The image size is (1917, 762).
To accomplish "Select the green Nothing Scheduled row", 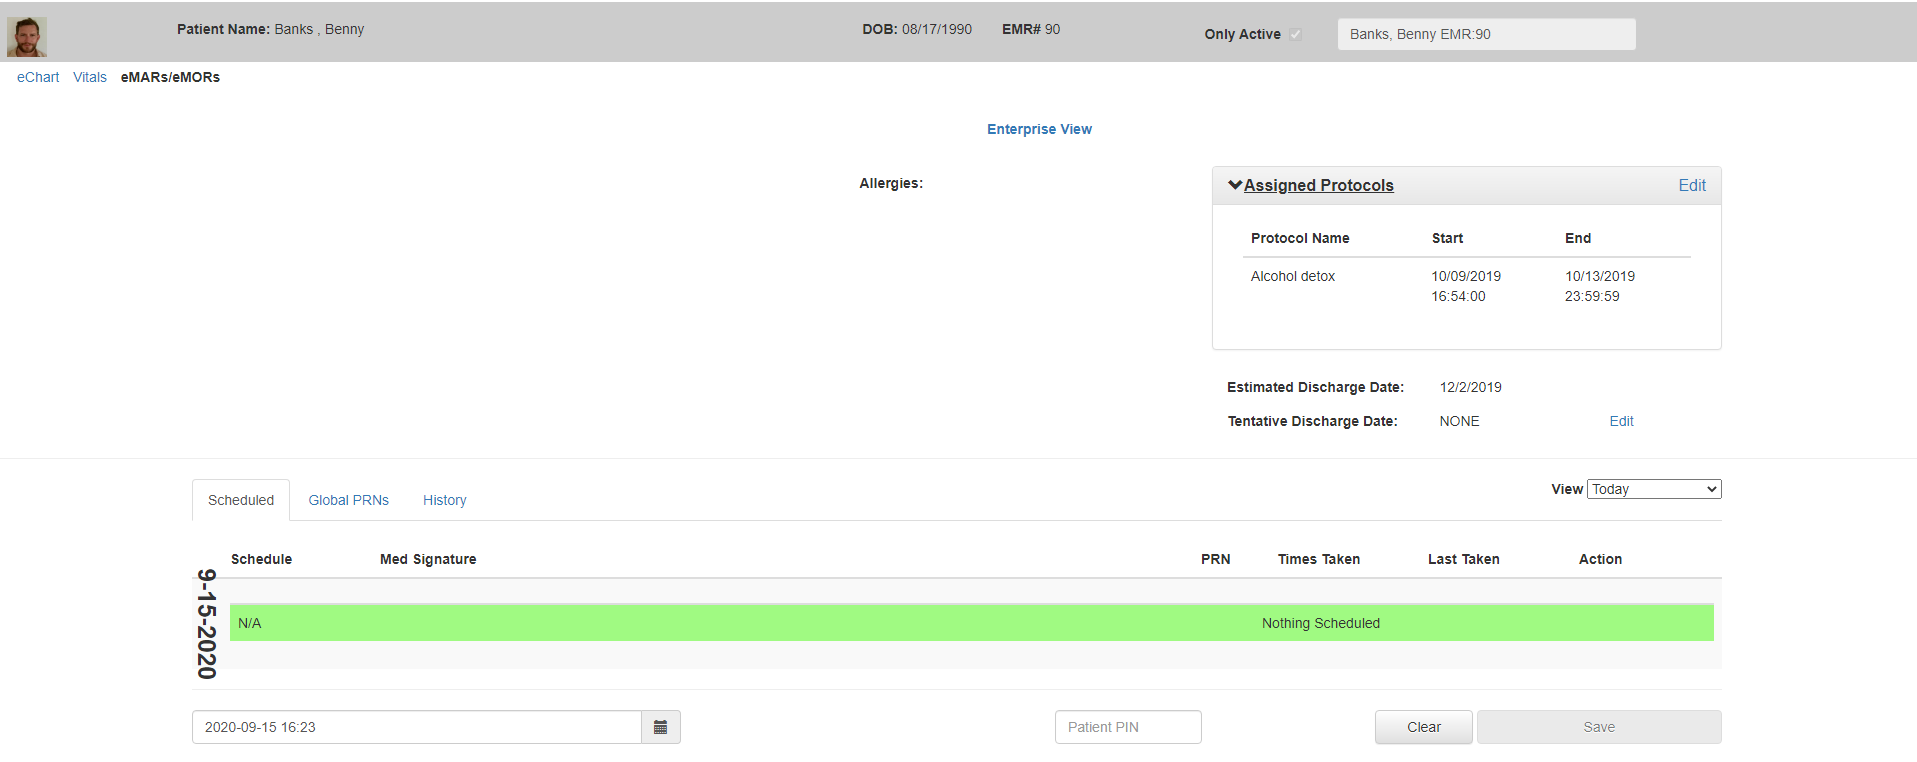I will (x=971, y=623).
